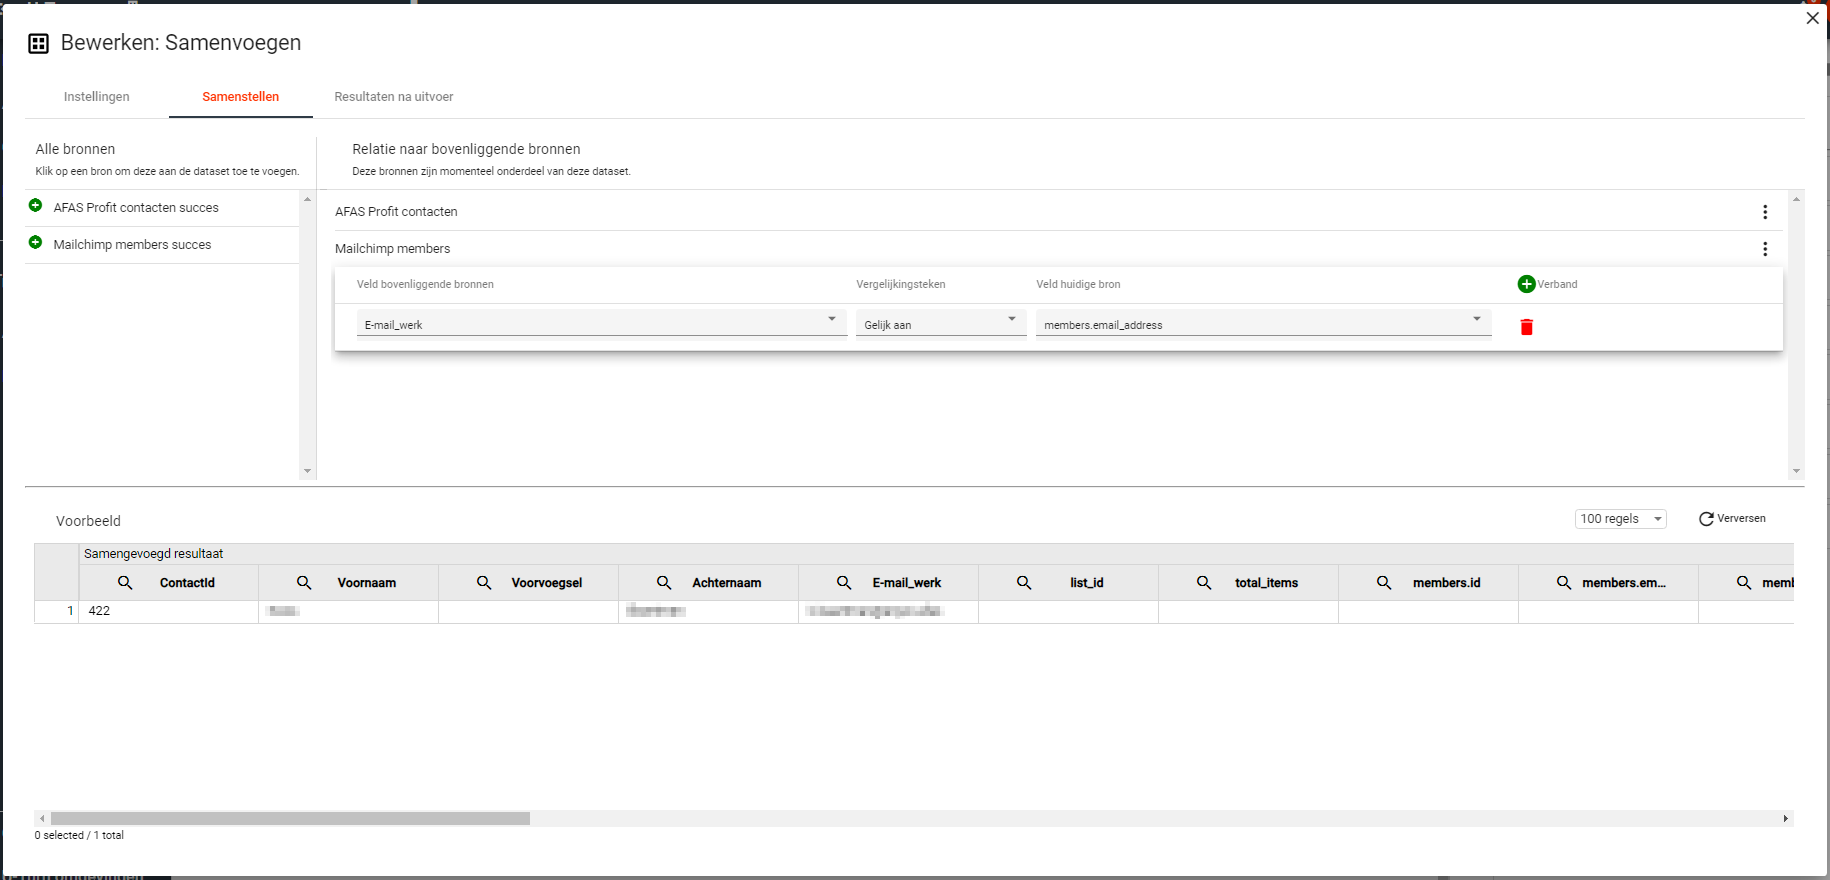Add Mailchimp members succes source via plus icon
The image size is (1830, 880).
[x=36, y=243]
